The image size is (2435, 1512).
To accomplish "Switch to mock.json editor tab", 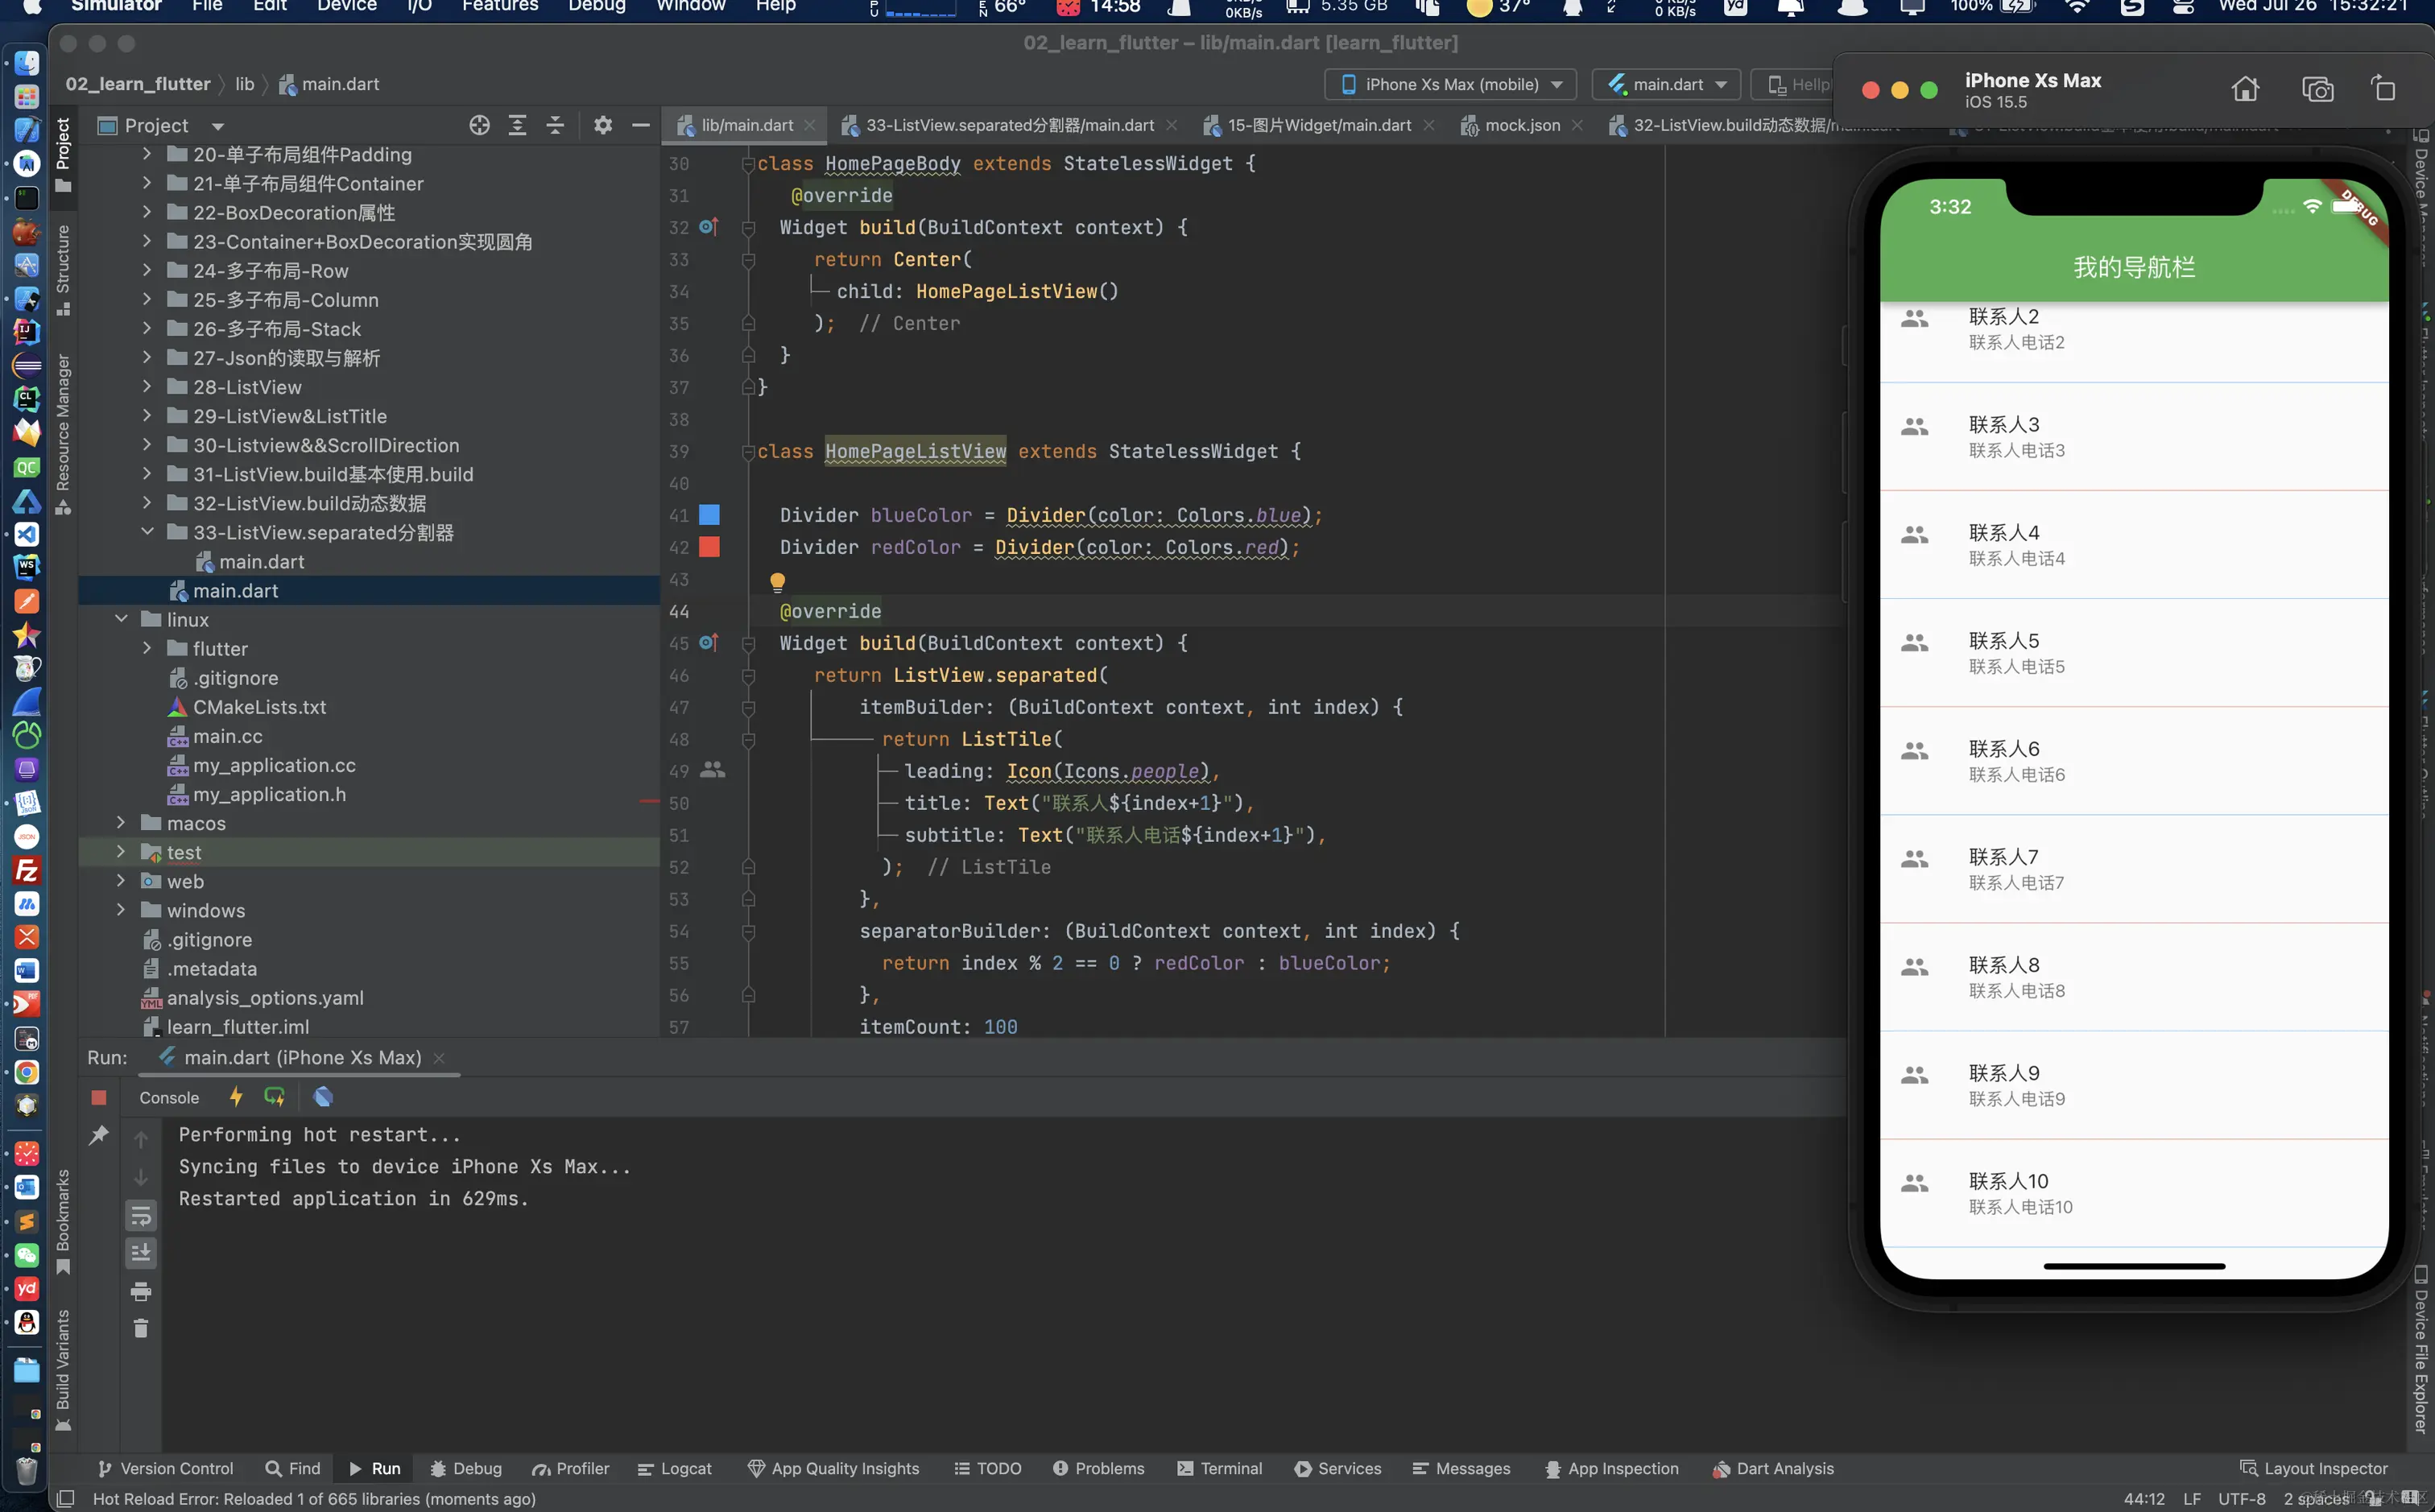I will pos(1521,125).
